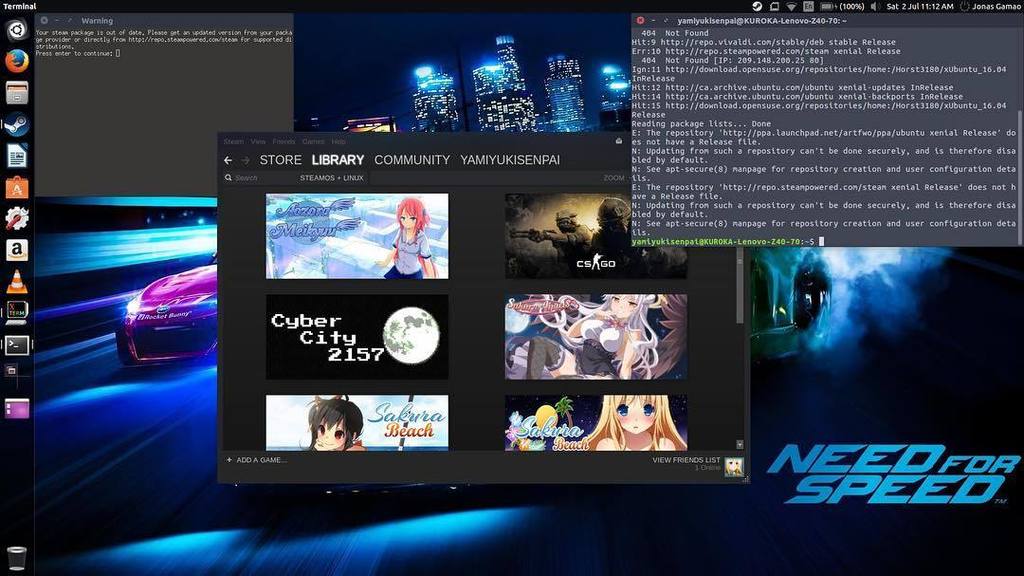
Task: Open the YAMIYUKISENPAI profile tab
Action: click(510, 160)
